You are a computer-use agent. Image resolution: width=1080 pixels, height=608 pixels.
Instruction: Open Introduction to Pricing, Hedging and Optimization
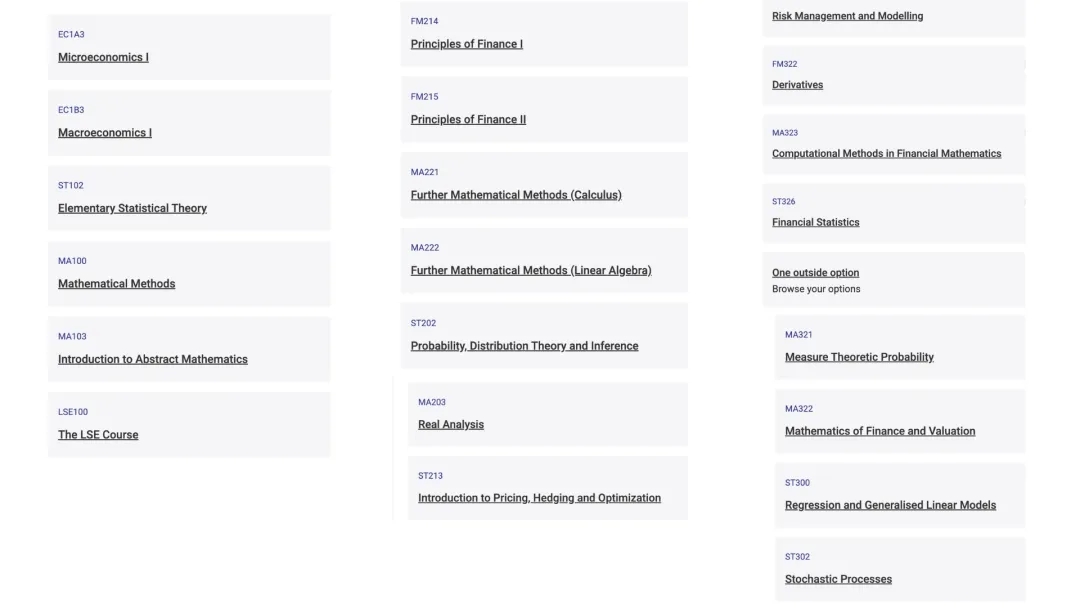tap(539, 498)
